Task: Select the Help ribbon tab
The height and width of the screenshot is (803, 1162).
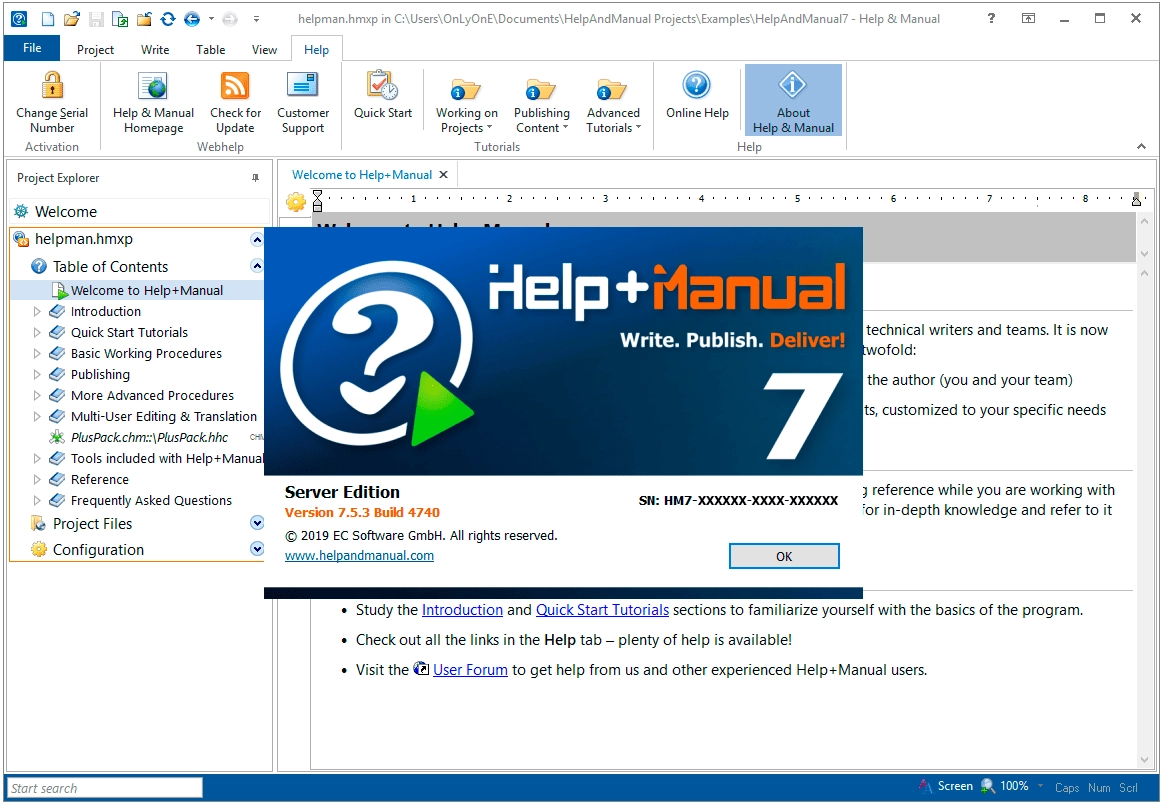Action: click(x=316, y=50)
